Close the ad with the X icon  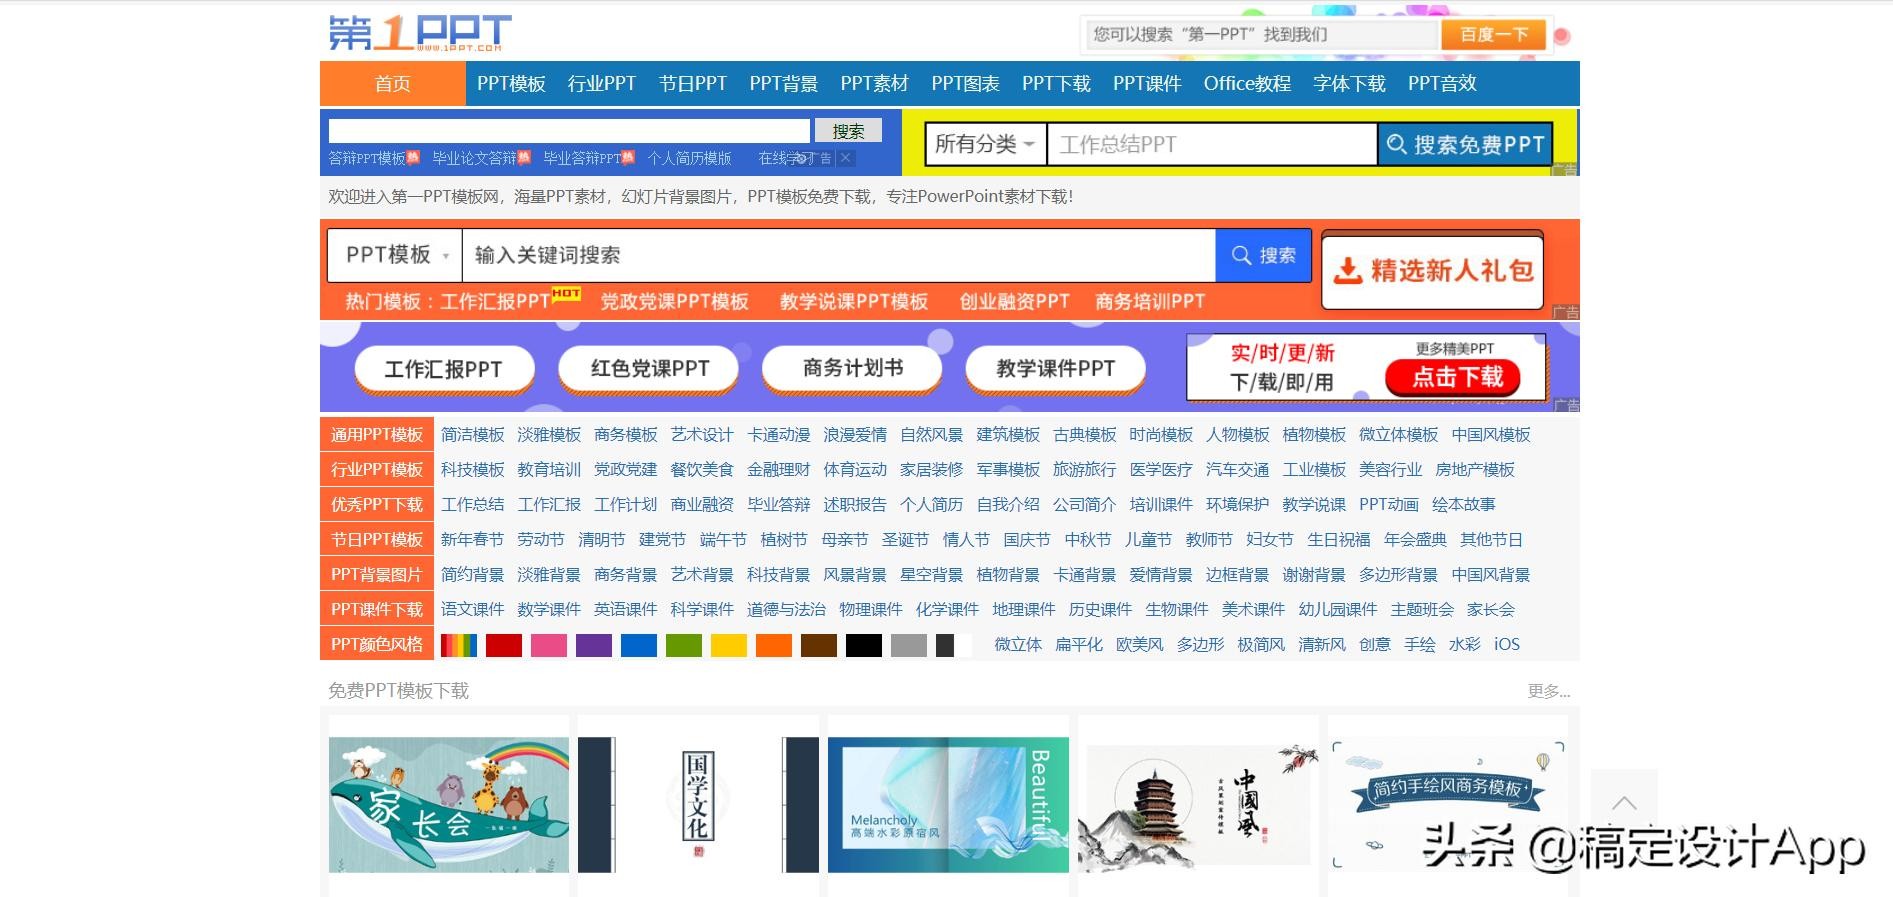[x=846, y=158]
